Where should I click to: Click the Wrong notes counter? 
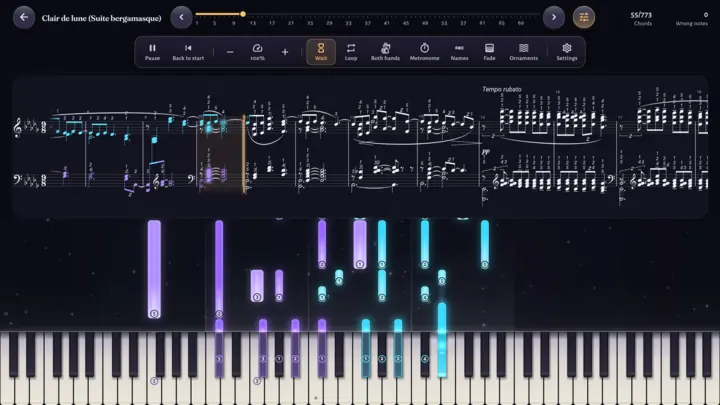click(x=692, y=18)
